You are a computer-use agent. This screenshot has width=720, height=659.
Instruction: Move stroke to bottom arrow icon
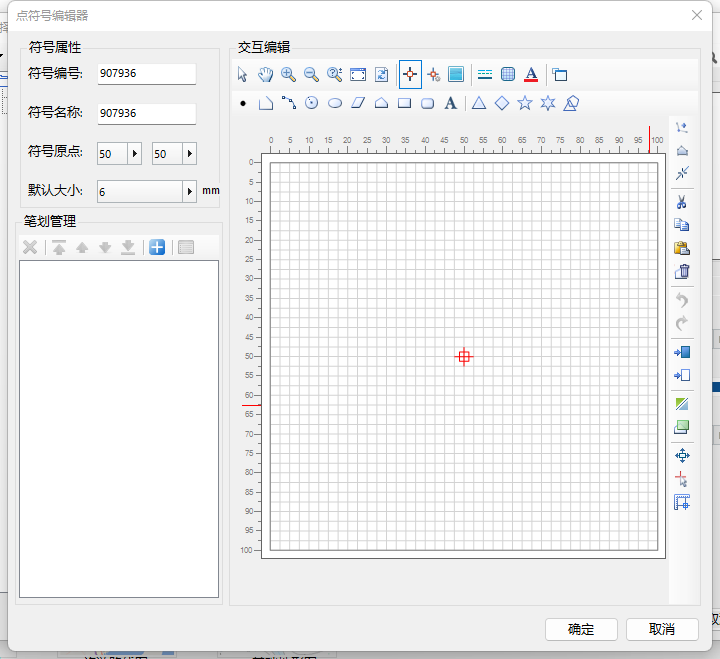128,248
